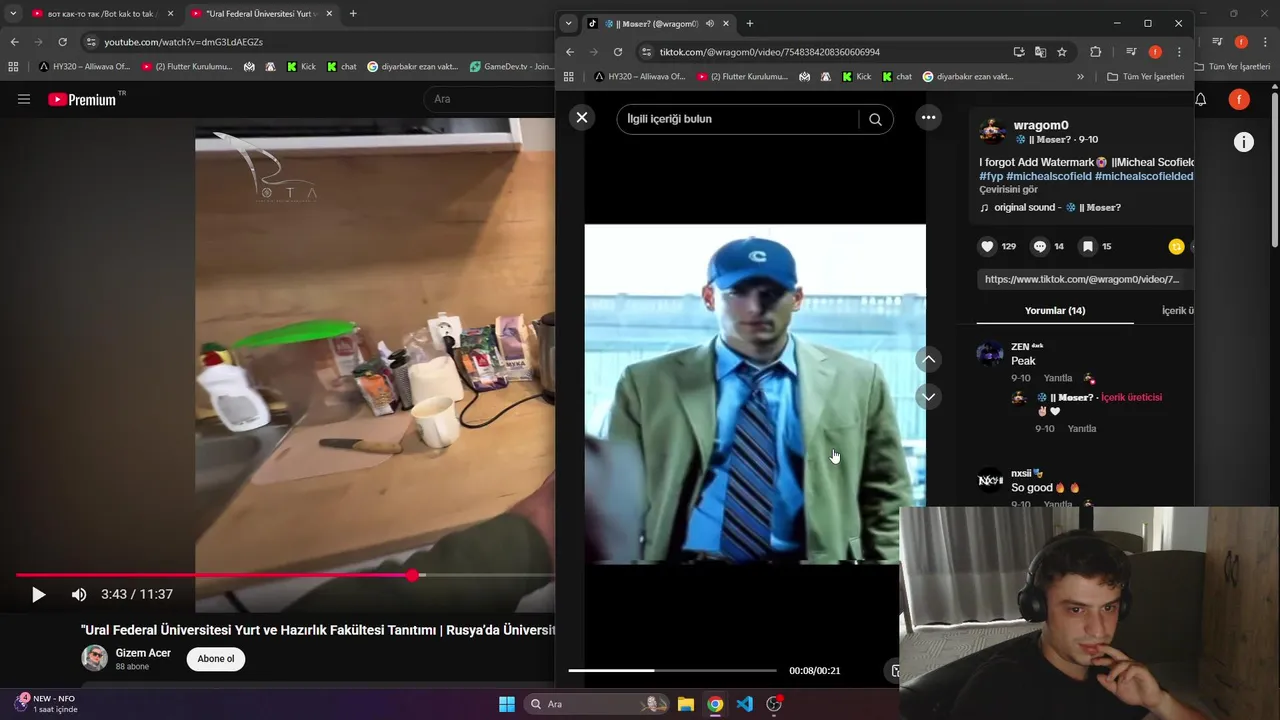Reload the TikTok page

tap(618, 52)
